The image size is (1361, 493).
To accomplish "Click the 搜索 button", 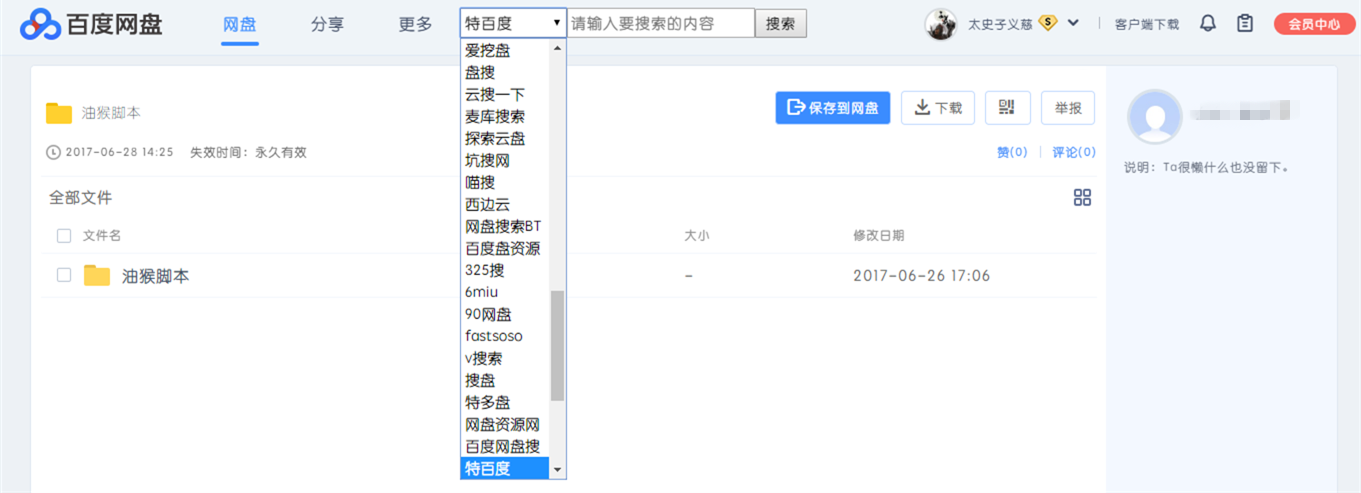I will [x=781, y=23].
